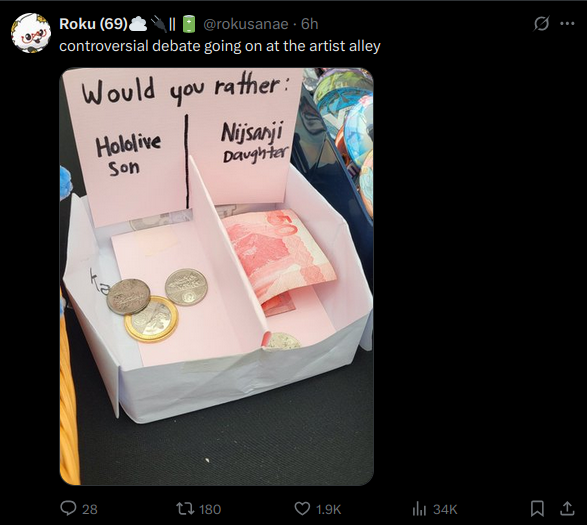Viewport: 587px width, 525px height.
Task: Open the Roku profile avatar picture
Action: point(31,33)
